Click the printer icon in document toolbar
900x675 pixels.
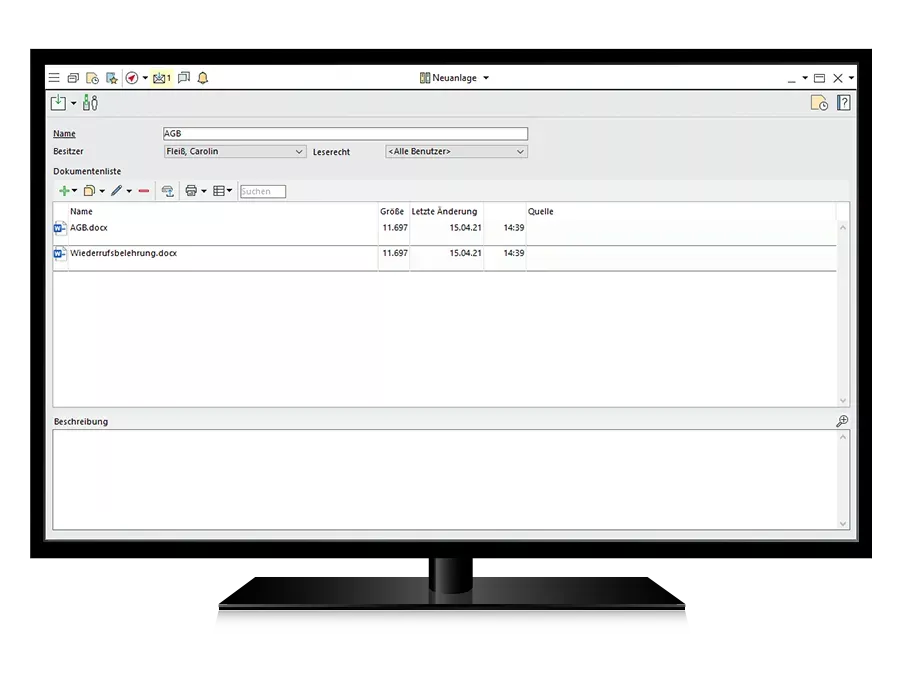click(x=191, y=191)
